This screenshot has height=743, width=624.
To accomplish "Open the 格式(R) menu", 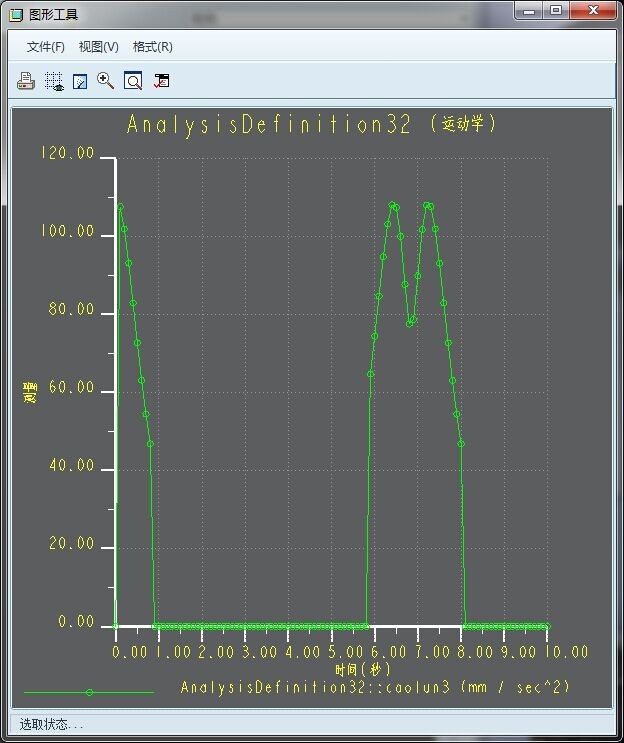I will tap(153, 47).
